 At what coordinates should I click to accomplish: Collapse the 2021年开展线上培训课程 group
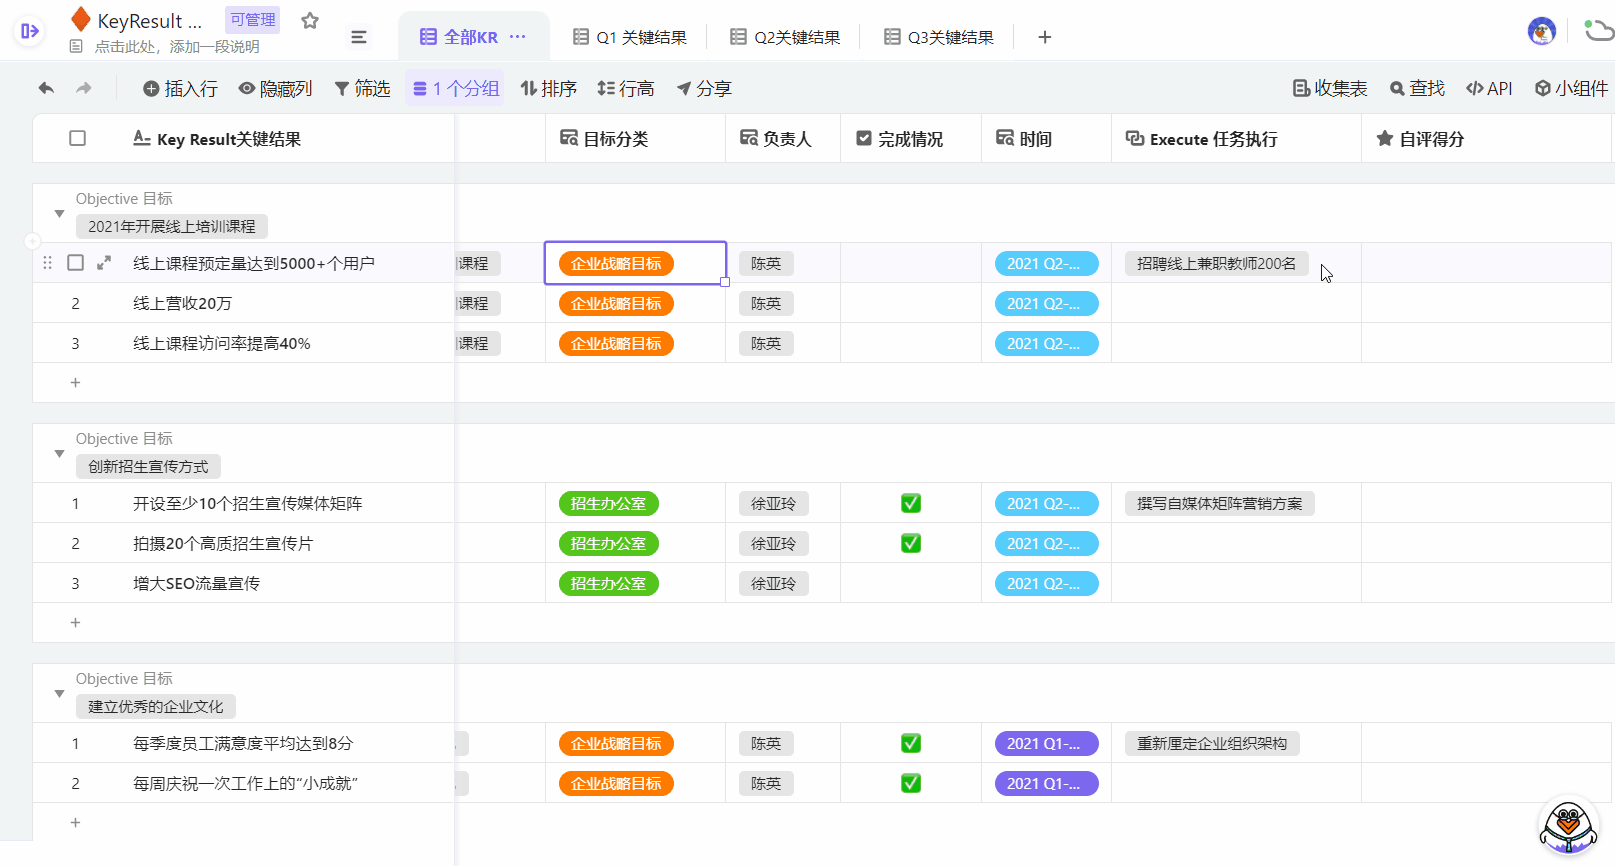[x=59, y=213]
